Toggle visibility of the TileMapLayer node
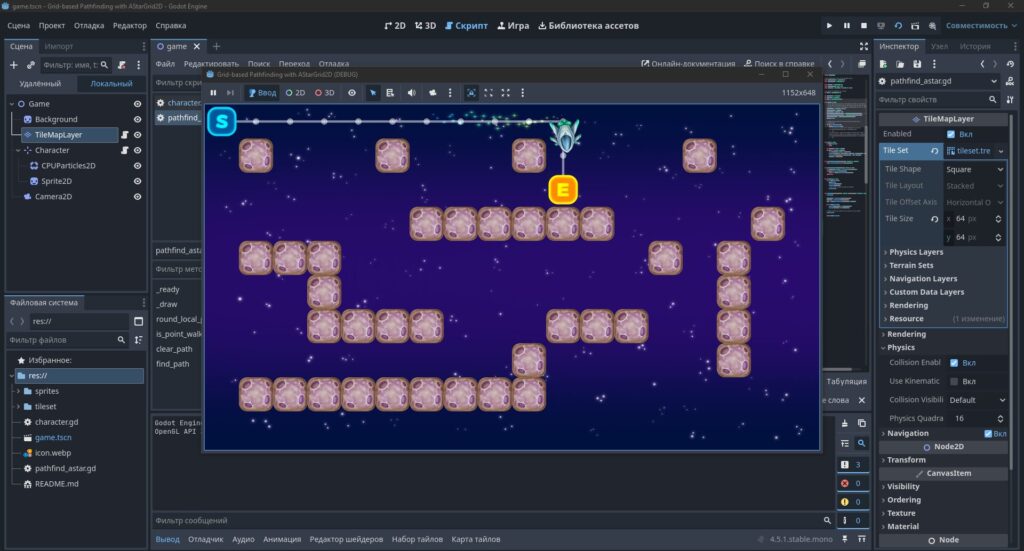Viewport: 1024px width, 551px height. (x=137, y=134)
